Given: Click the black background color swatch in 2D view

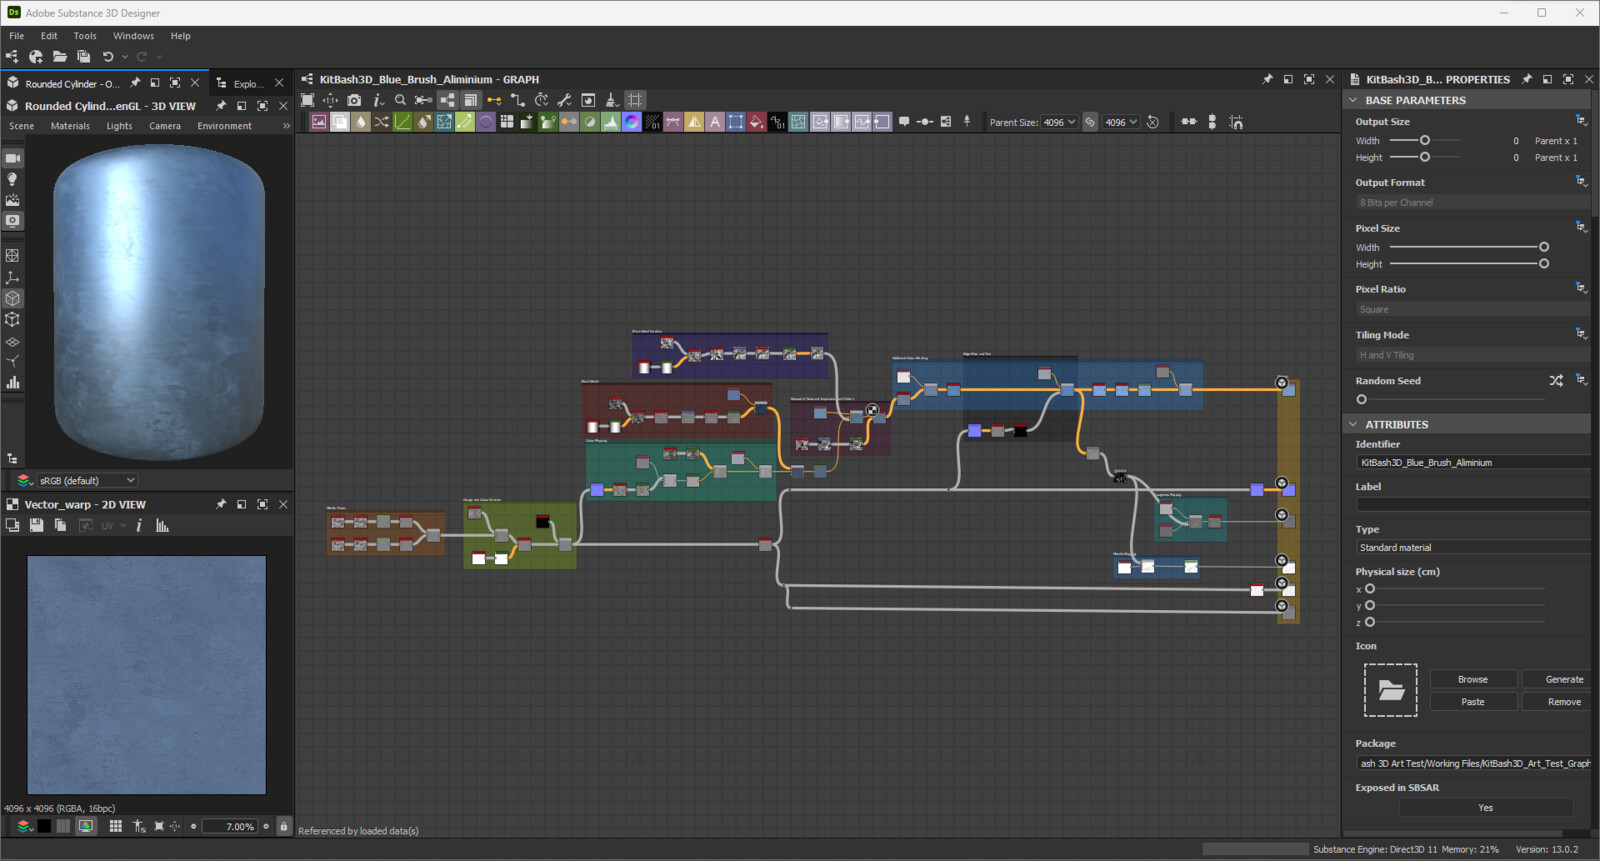Looking at the screenshot, I should [x=44, y=827].
